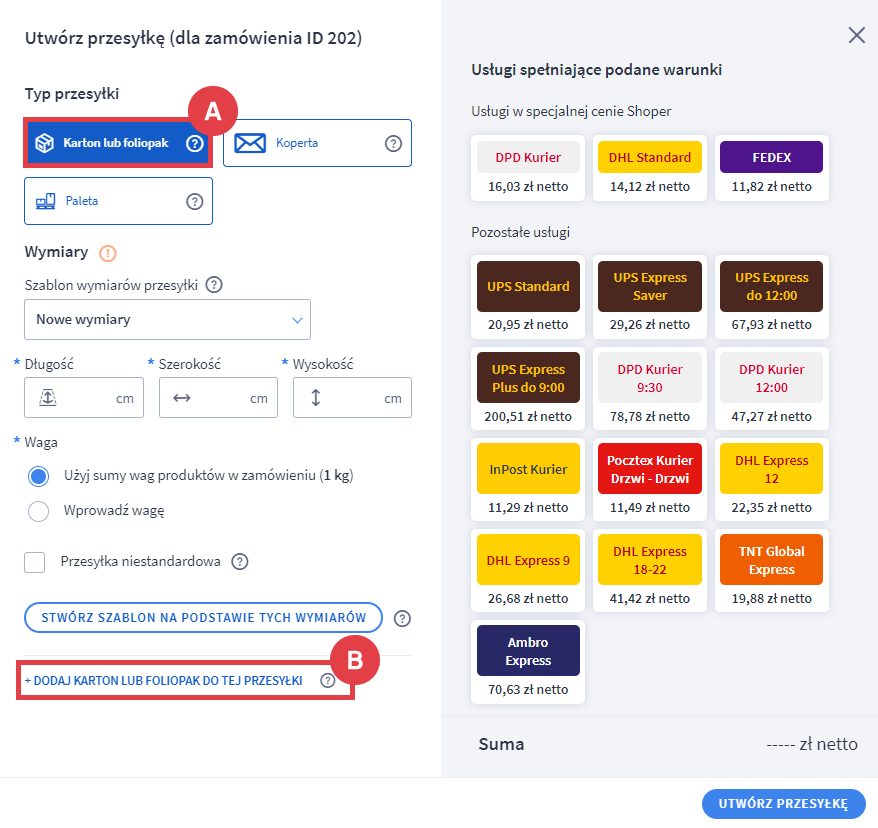Select Ambro Express service
The height and width of the screenshot is (828, 878).
click(x=528, y=662)
